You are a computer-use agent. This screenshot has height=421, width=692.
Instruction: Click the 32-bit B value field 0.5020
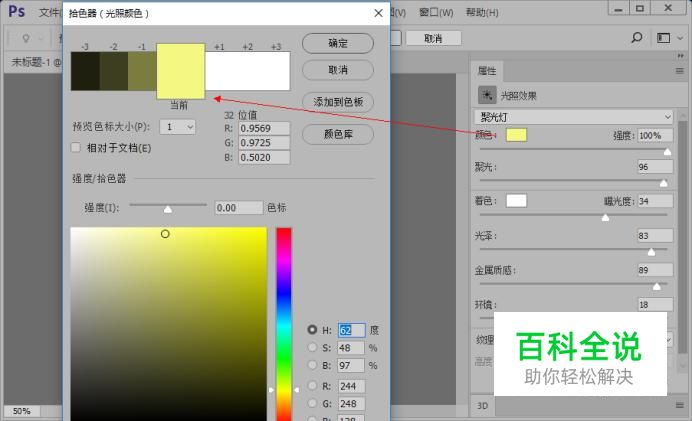[x=264, y=158]
